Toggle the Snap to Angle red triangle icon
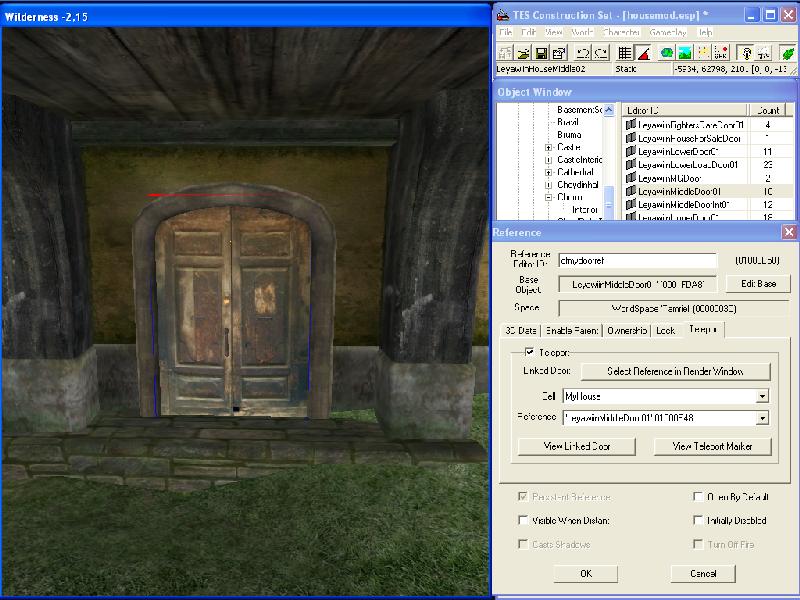 (643, 53)
